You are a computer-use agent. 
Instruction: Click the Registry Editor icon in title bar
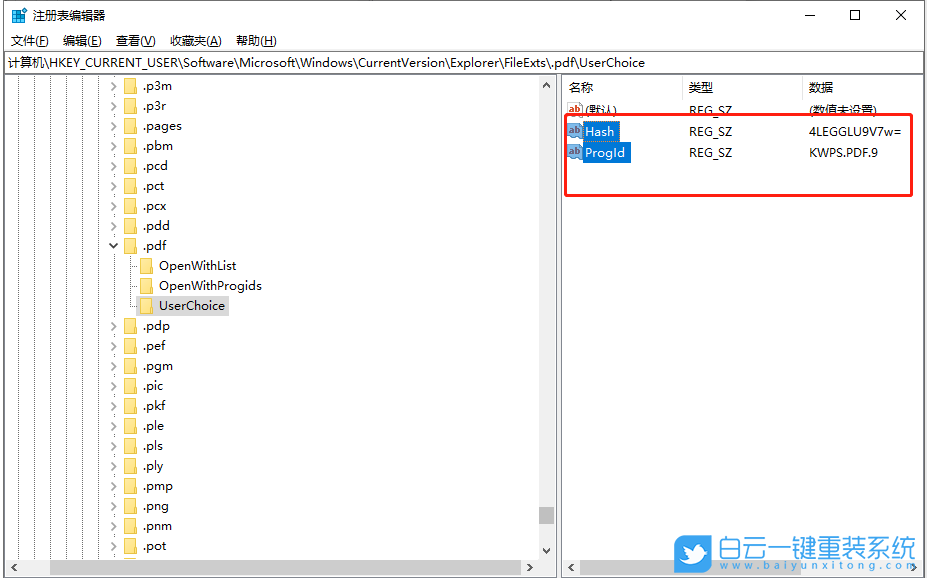tap(15, 15)
